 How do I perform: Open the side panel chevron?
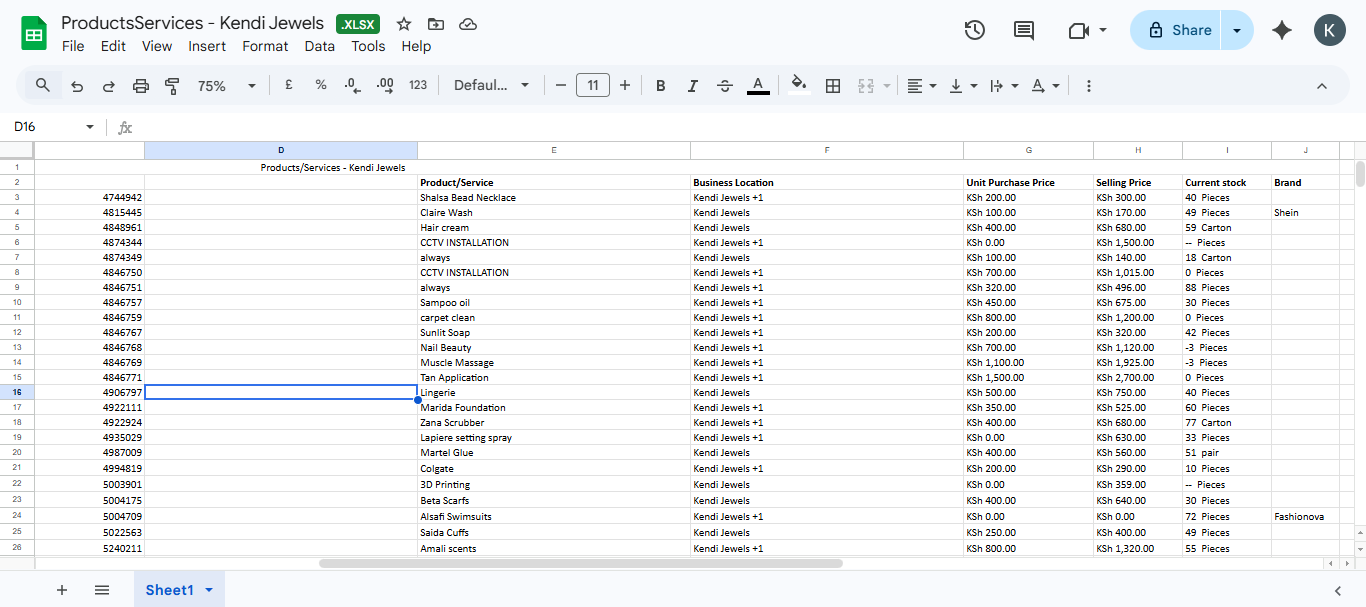point(1337,590)
